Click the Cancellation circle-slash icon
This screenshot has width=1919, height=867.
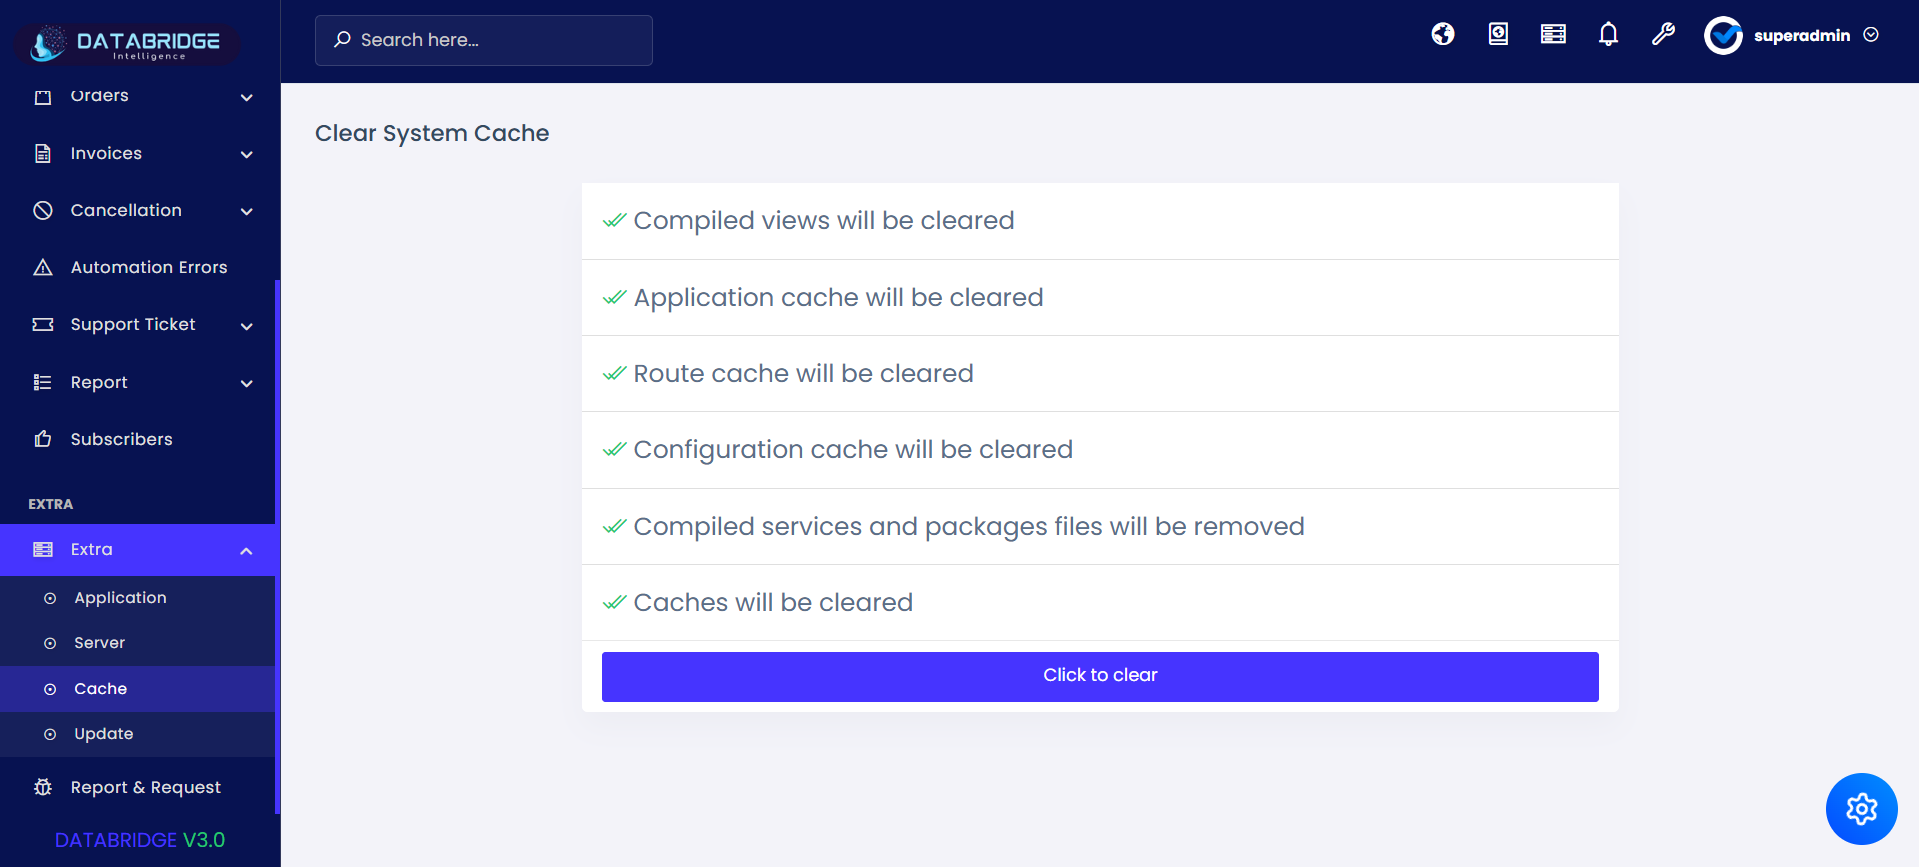coord(43,210)
